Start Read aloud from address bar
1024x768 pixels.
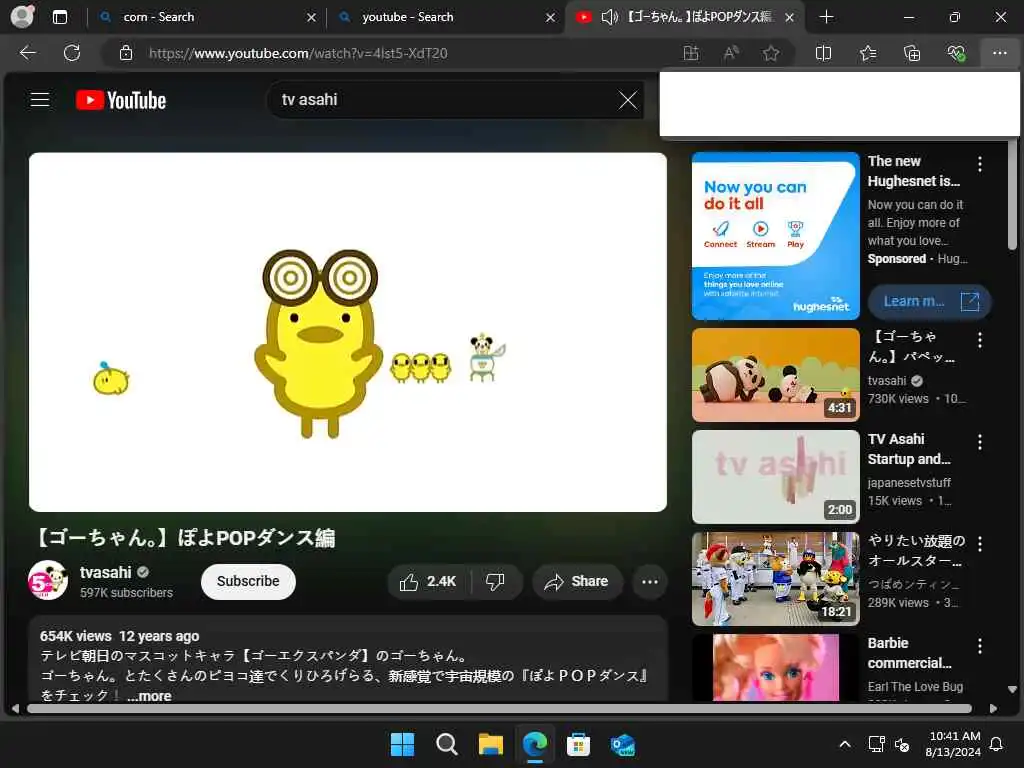[x=731, y=54]
